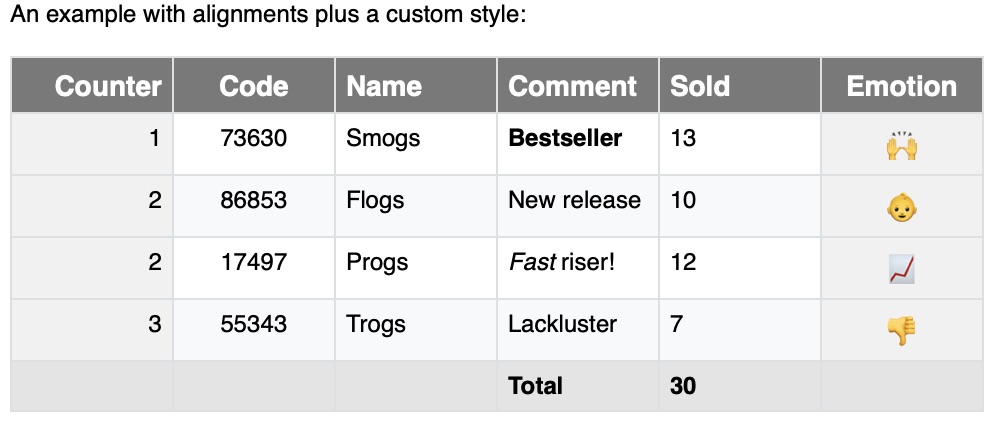Select code 17497 cell
994x440 pixels.
[254, 262]
